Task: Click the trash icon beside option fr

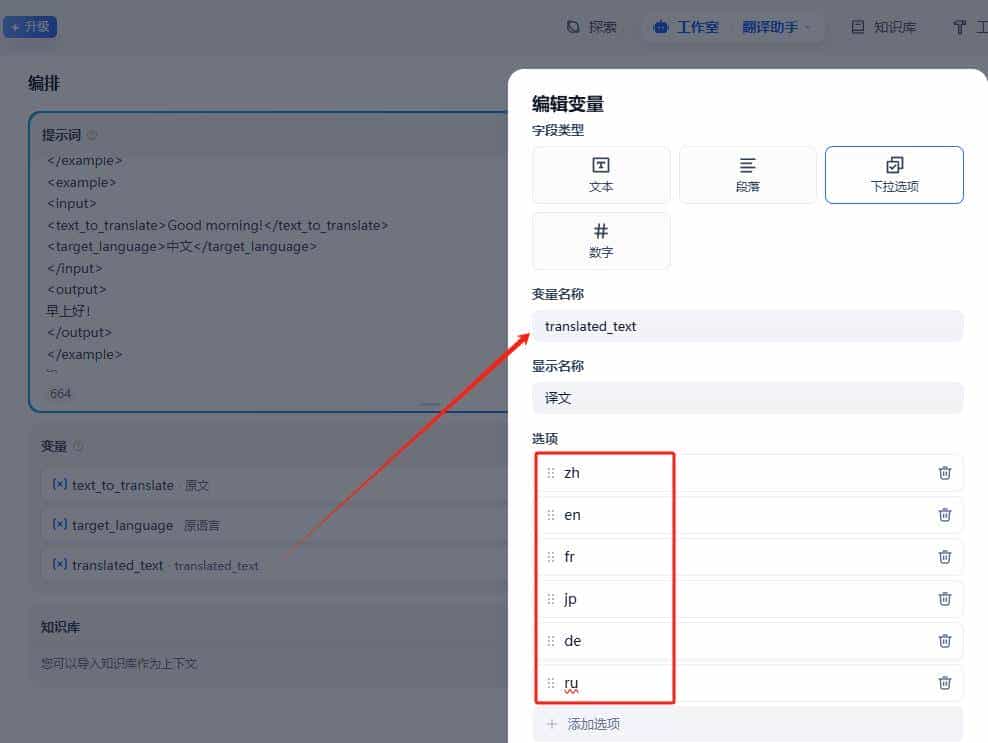Action: (x=944, y=556)
